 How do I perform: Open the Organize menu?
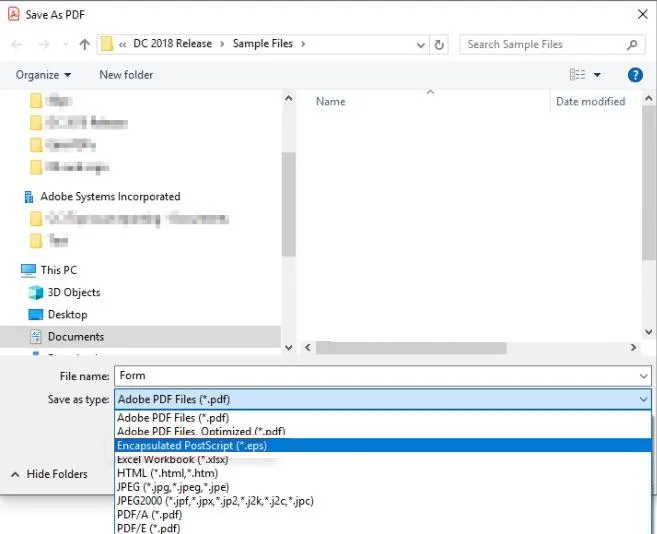tap(43, 75)
